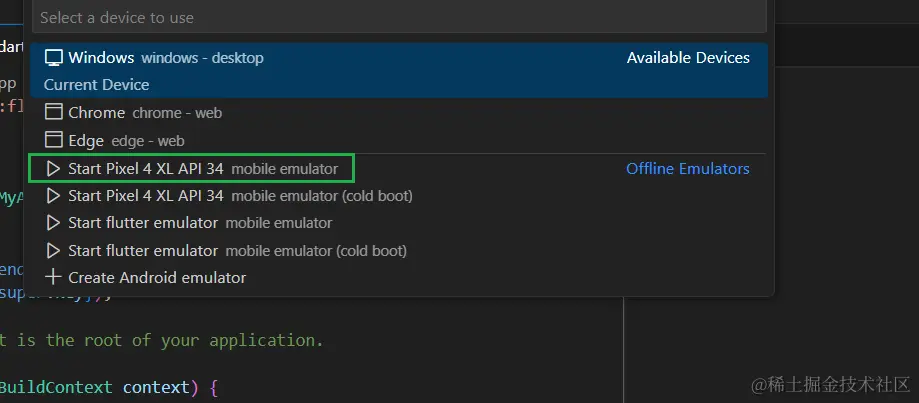Click play icon for Pixel 4 XL cold boot entry
This screenshot has height=403, width=919.
pos(53,196)
